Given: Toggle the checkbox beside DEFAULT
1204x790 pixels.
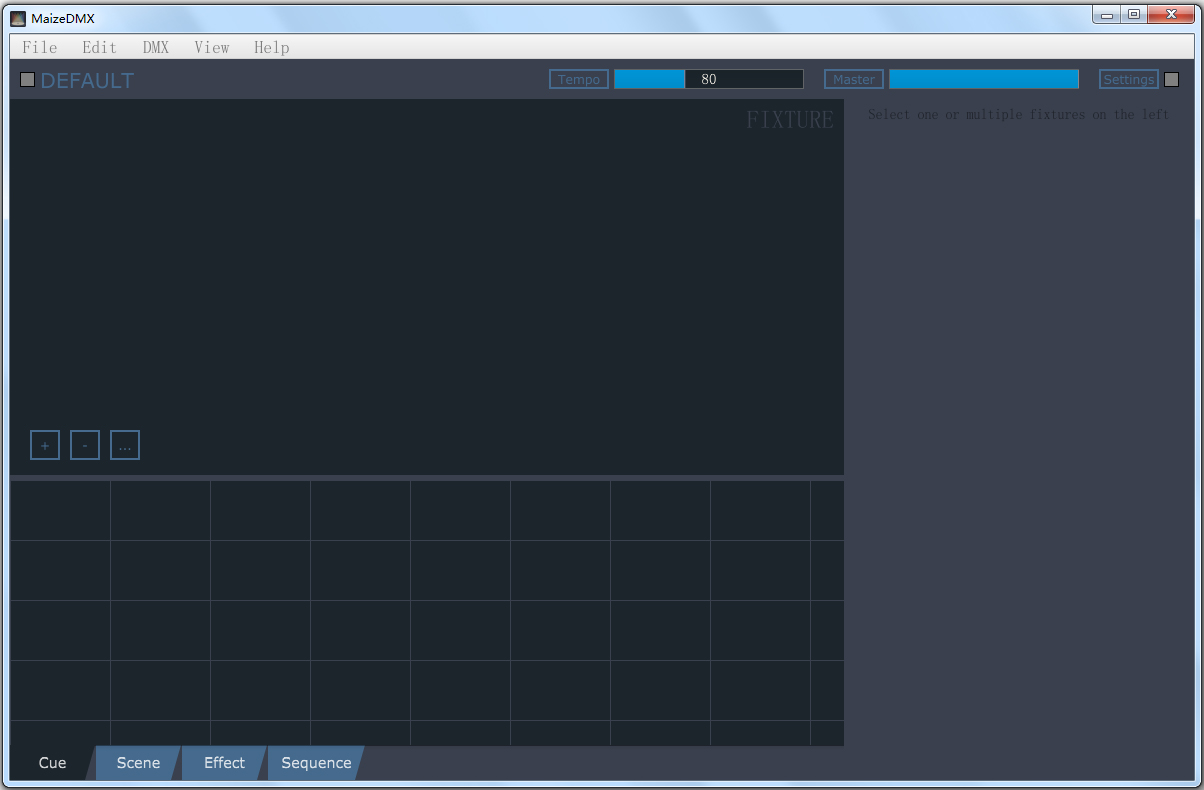Looking at the screenshot, I should (x=28, y=80).
